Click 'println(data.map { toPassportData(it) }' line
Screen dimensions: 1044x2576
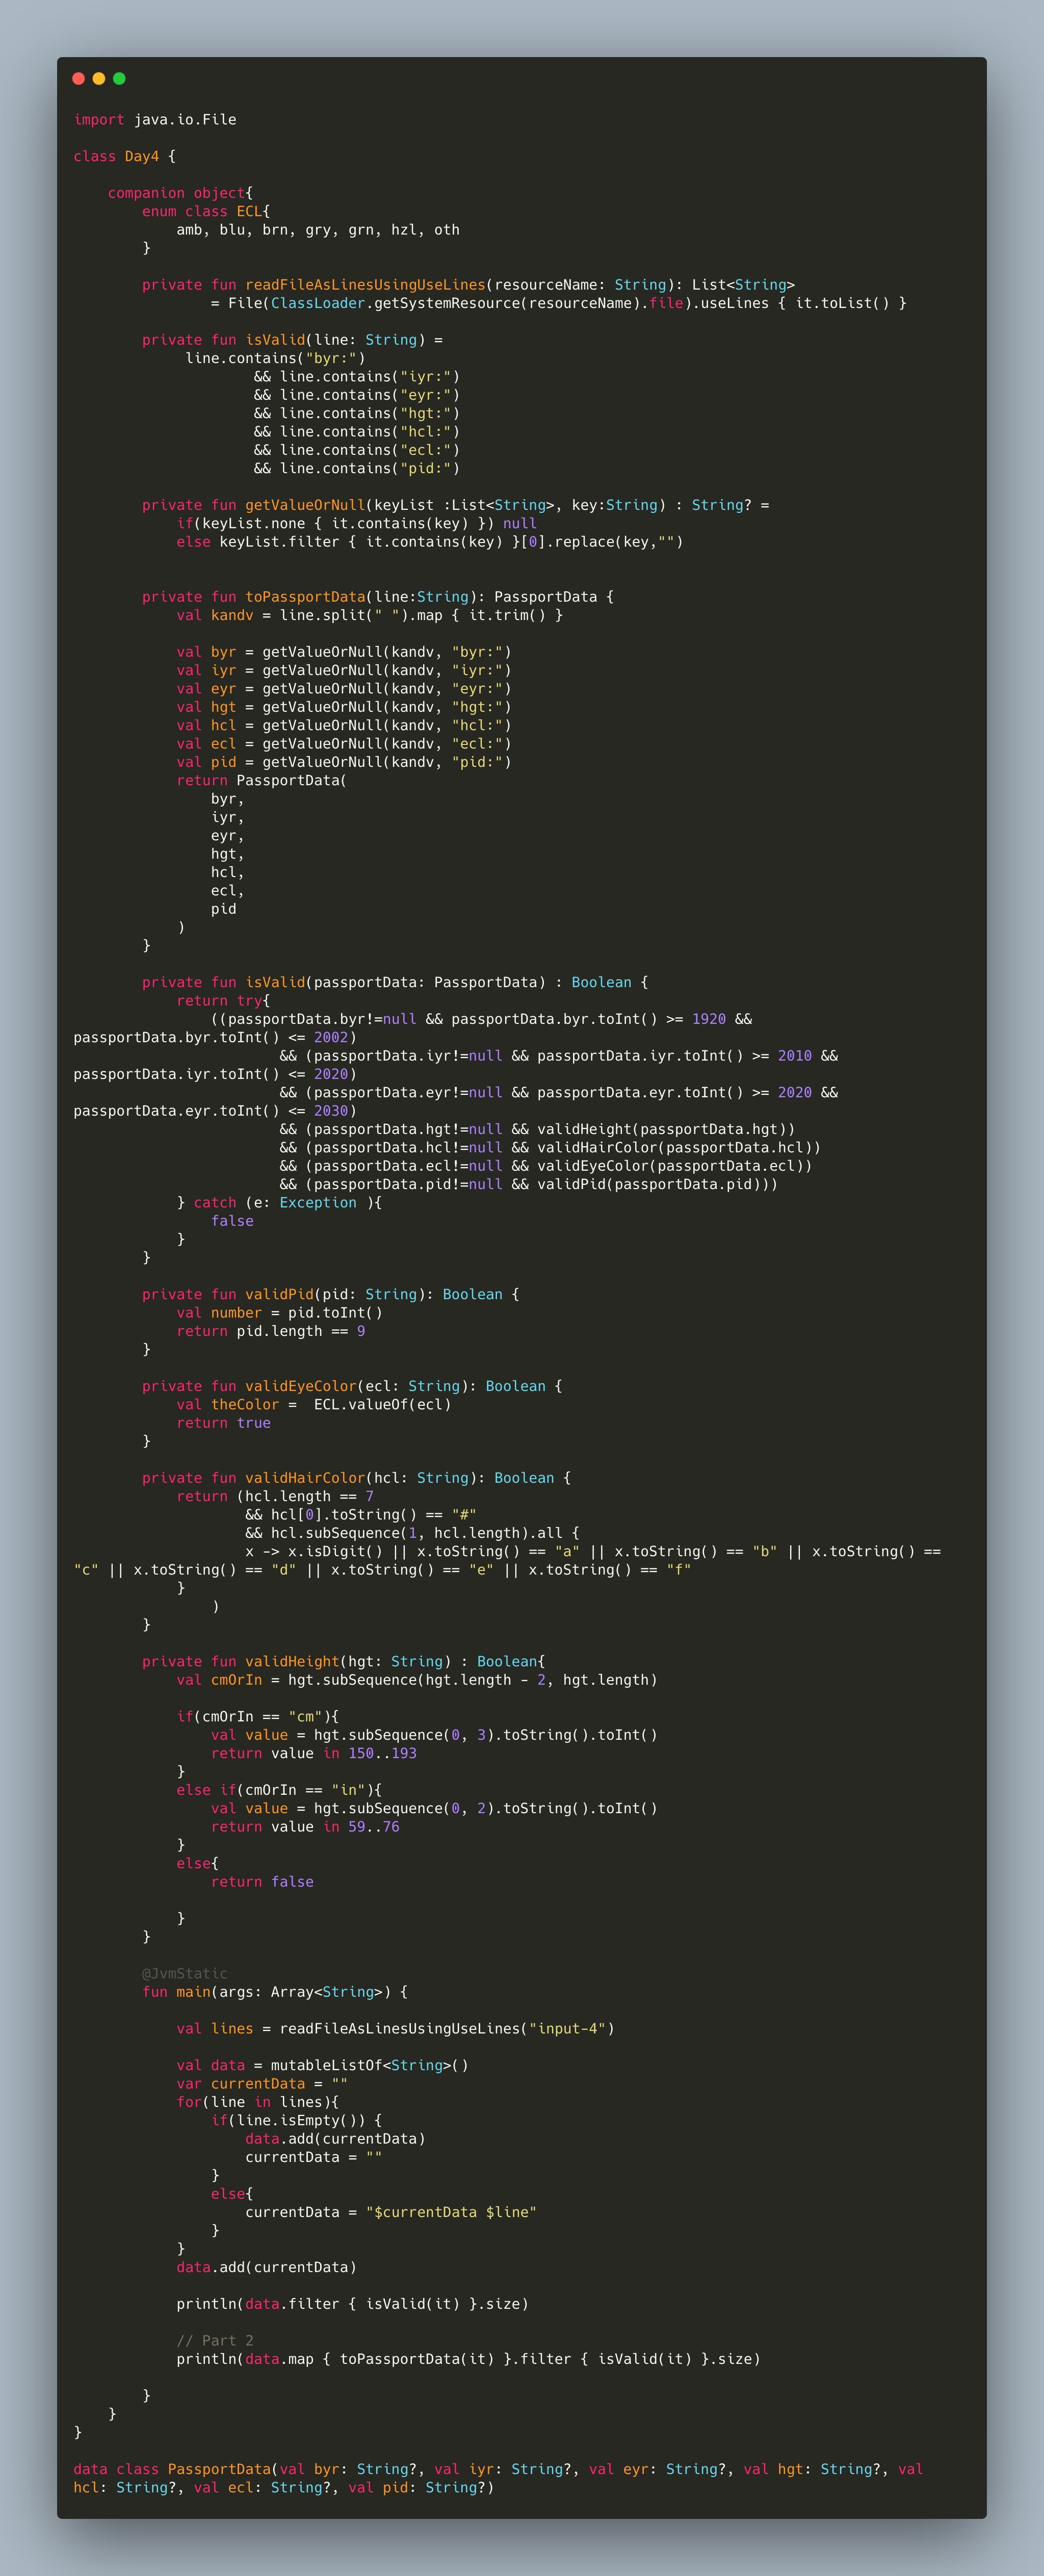pyautogui.click(x=469, y=2359)
